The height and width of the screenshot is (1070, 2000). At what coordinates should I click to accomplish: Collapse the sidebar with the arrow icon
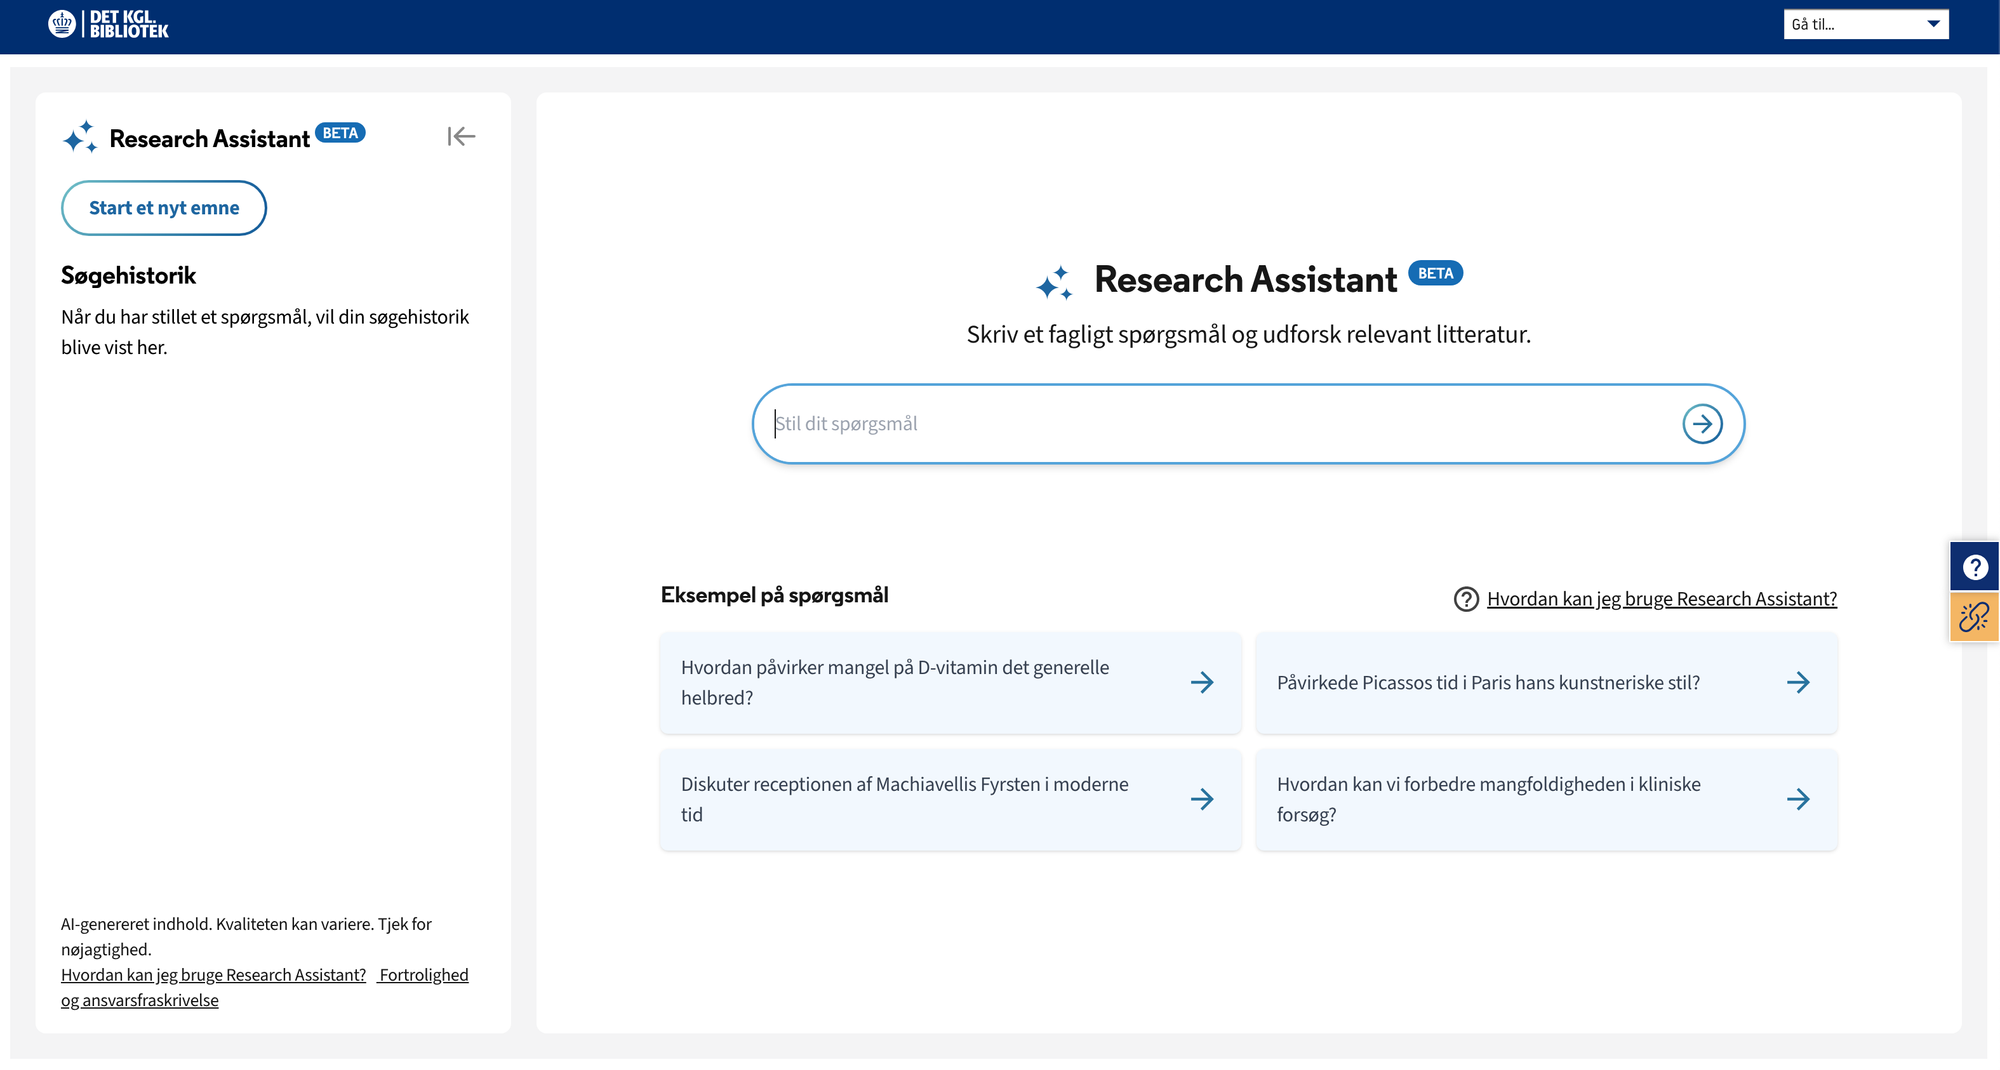coord(461,136)
